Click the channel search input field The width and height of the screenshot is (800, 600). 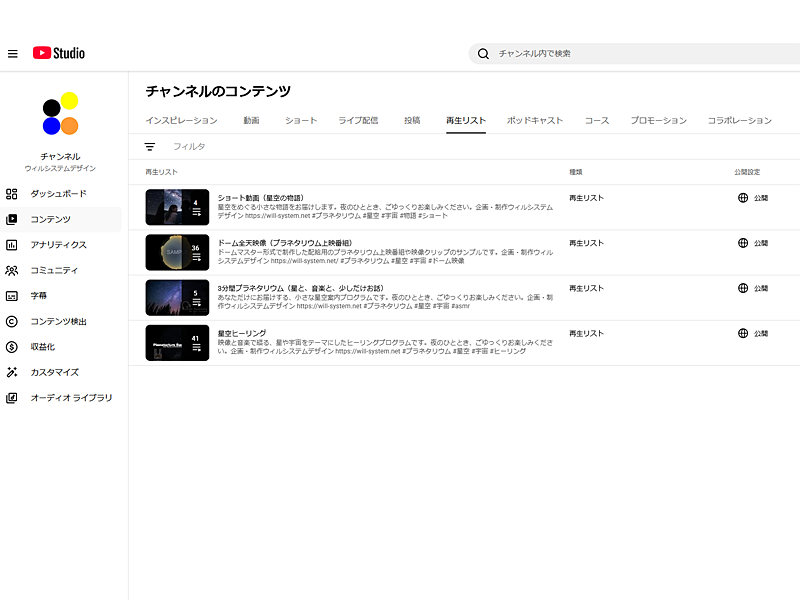click(640, 54)
